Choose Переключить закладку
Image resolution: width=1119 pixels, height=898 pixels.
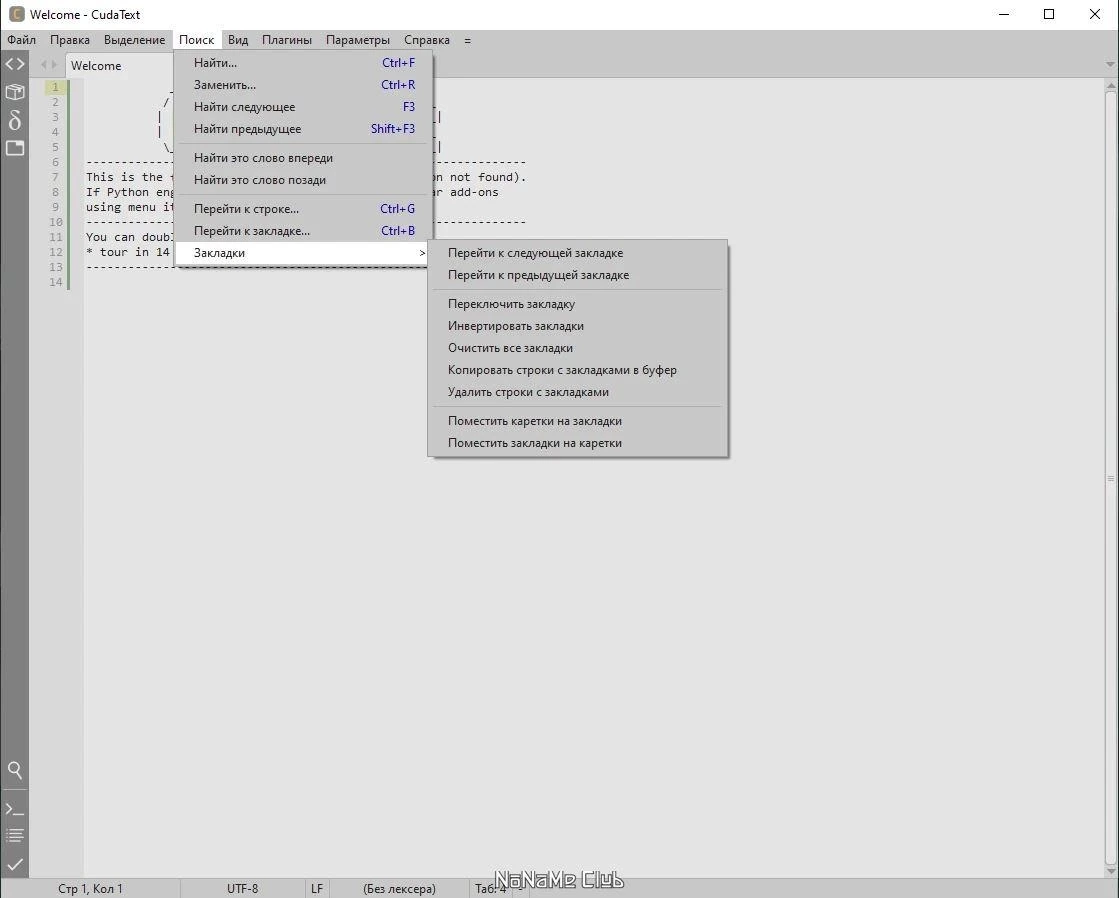pos(577,304)
